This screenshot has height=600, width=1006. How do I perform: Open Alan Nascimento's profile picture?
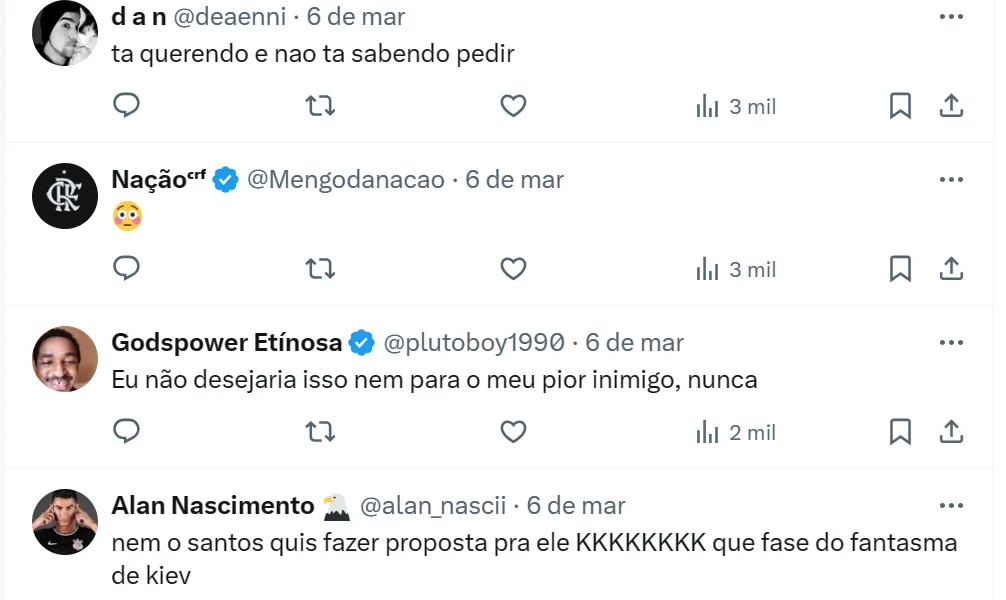65,522
